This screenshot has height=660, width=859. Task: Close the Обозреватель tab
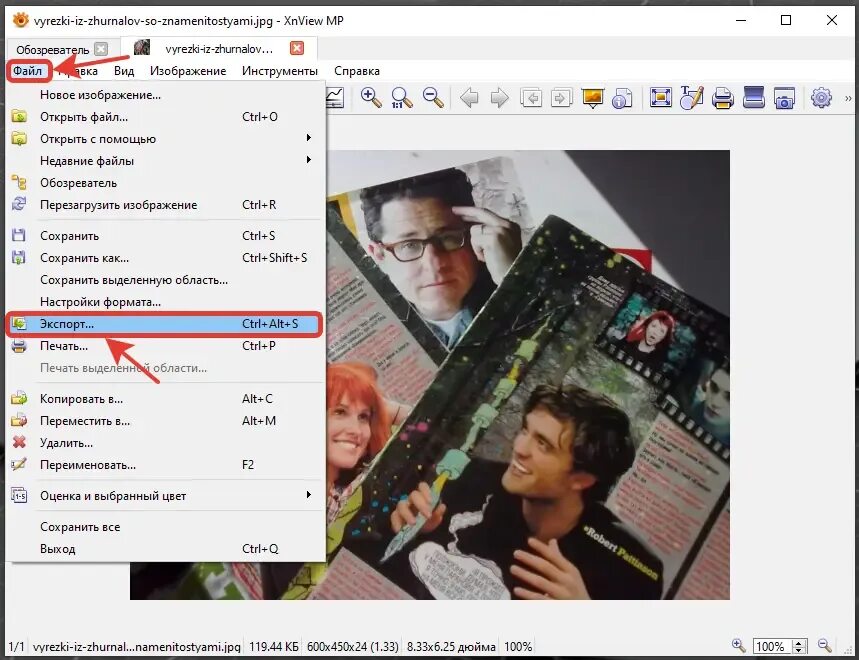(x=101, y=49)
